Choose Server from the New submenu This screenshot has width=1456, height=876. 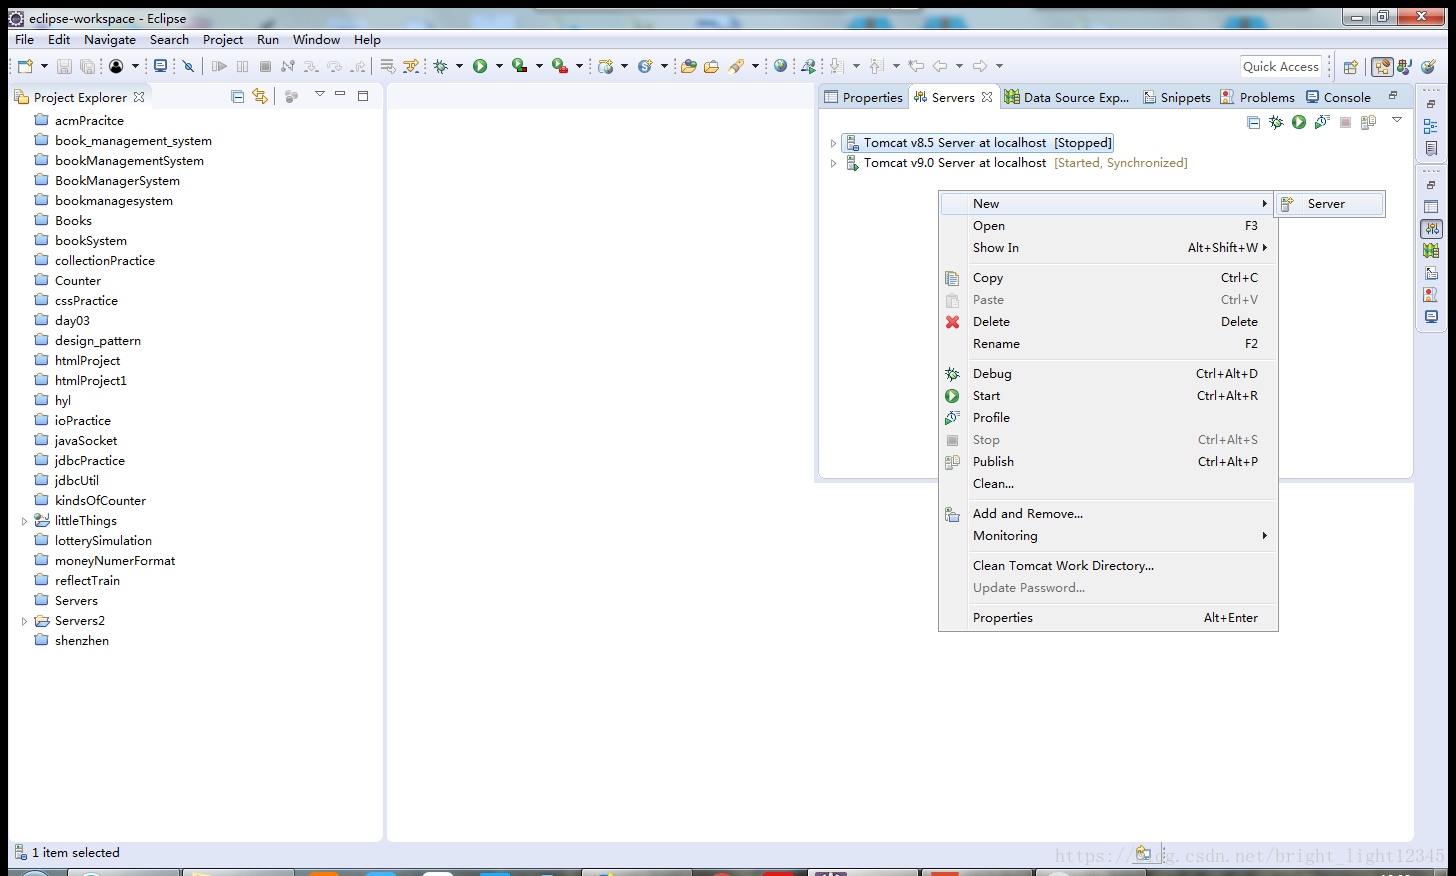click(1330, 204)
